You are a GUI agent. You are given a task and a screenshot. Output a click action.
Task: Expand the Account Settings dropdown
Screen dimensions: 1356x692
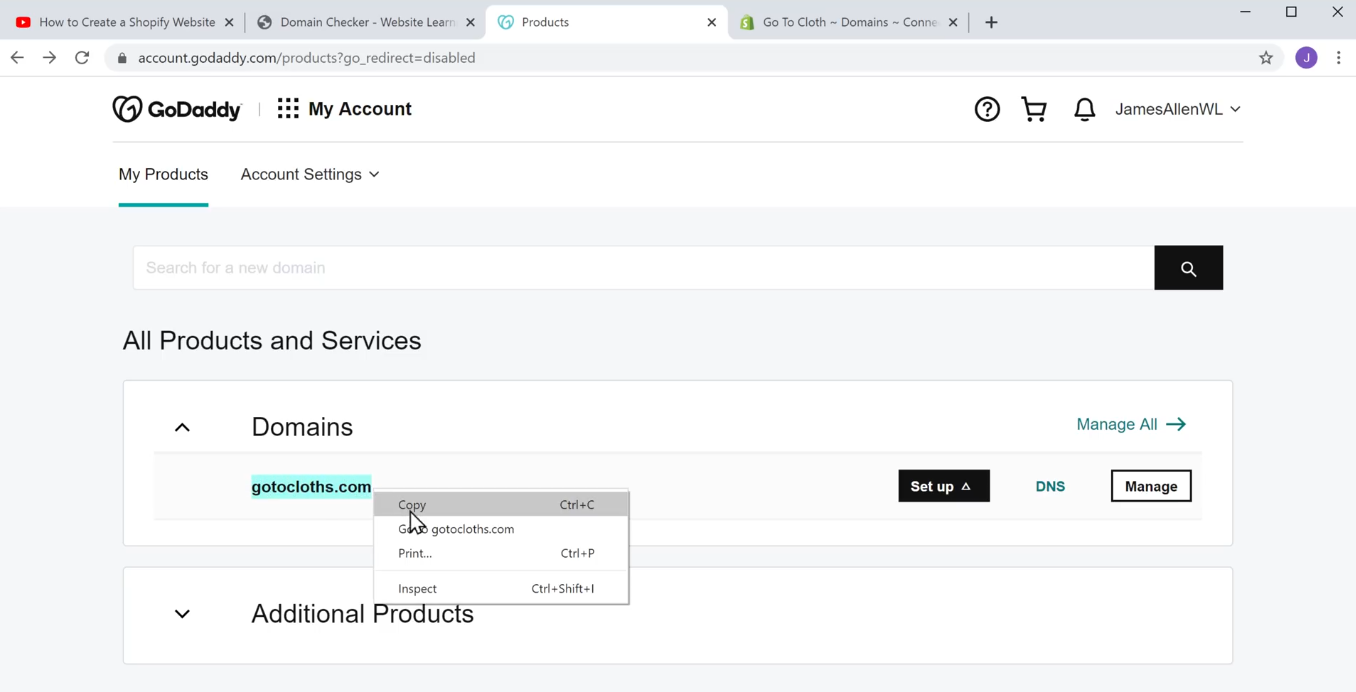(310, 174)
